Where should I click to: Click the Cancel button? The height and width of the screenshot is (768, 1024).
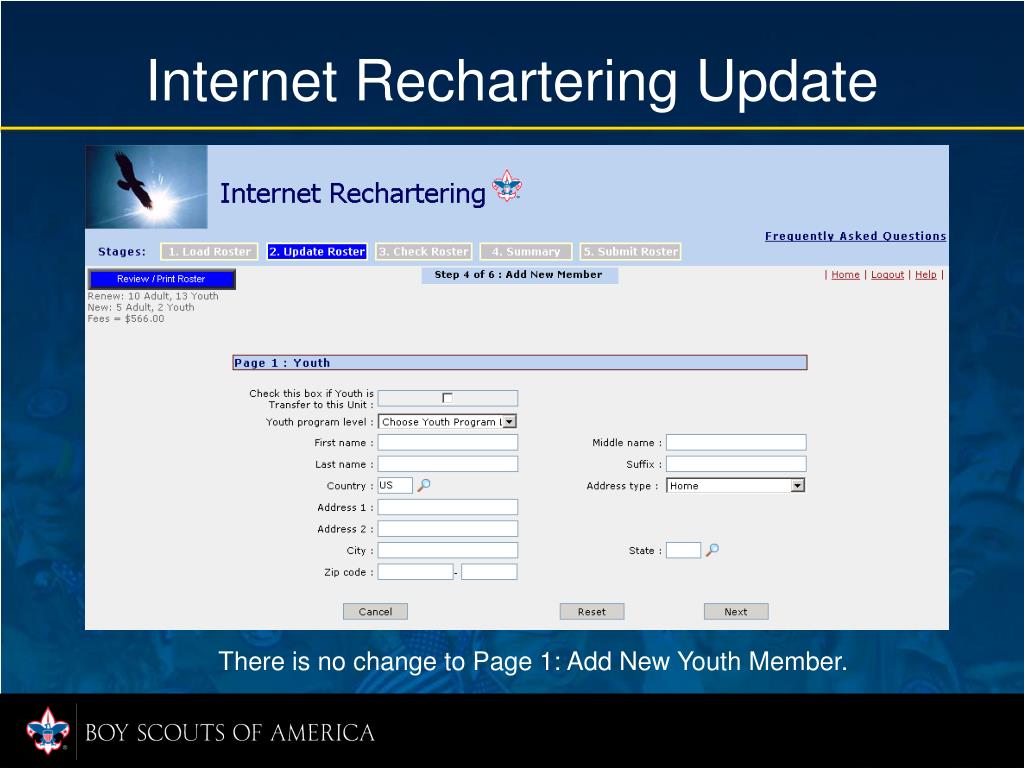tap(376, 612)
